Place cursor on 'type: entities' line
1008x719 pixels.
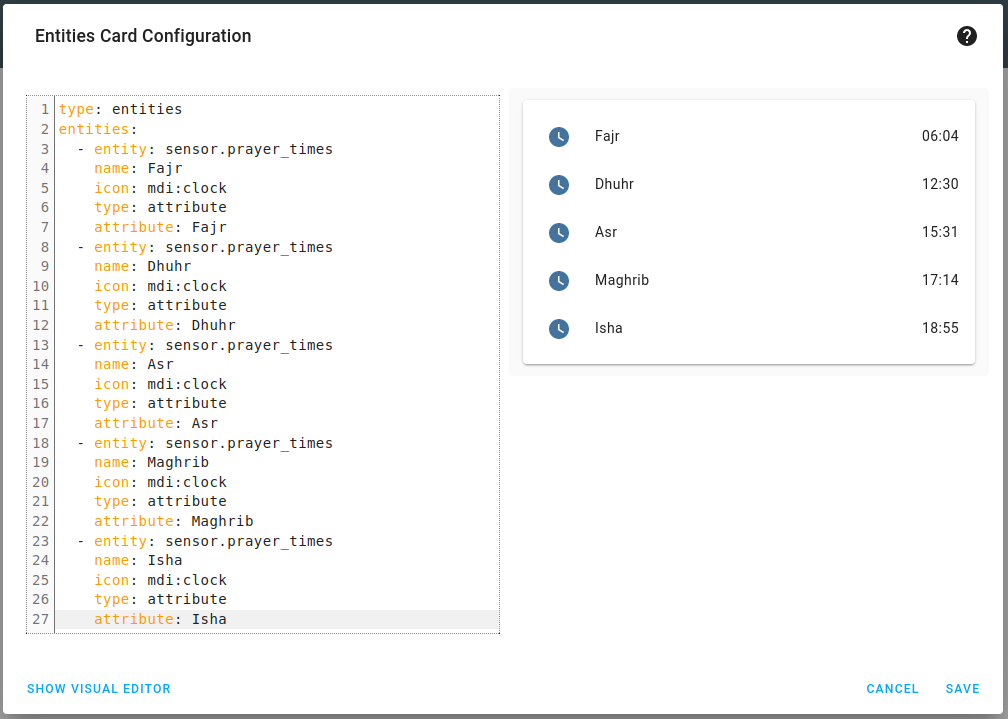tap(120, 109)
